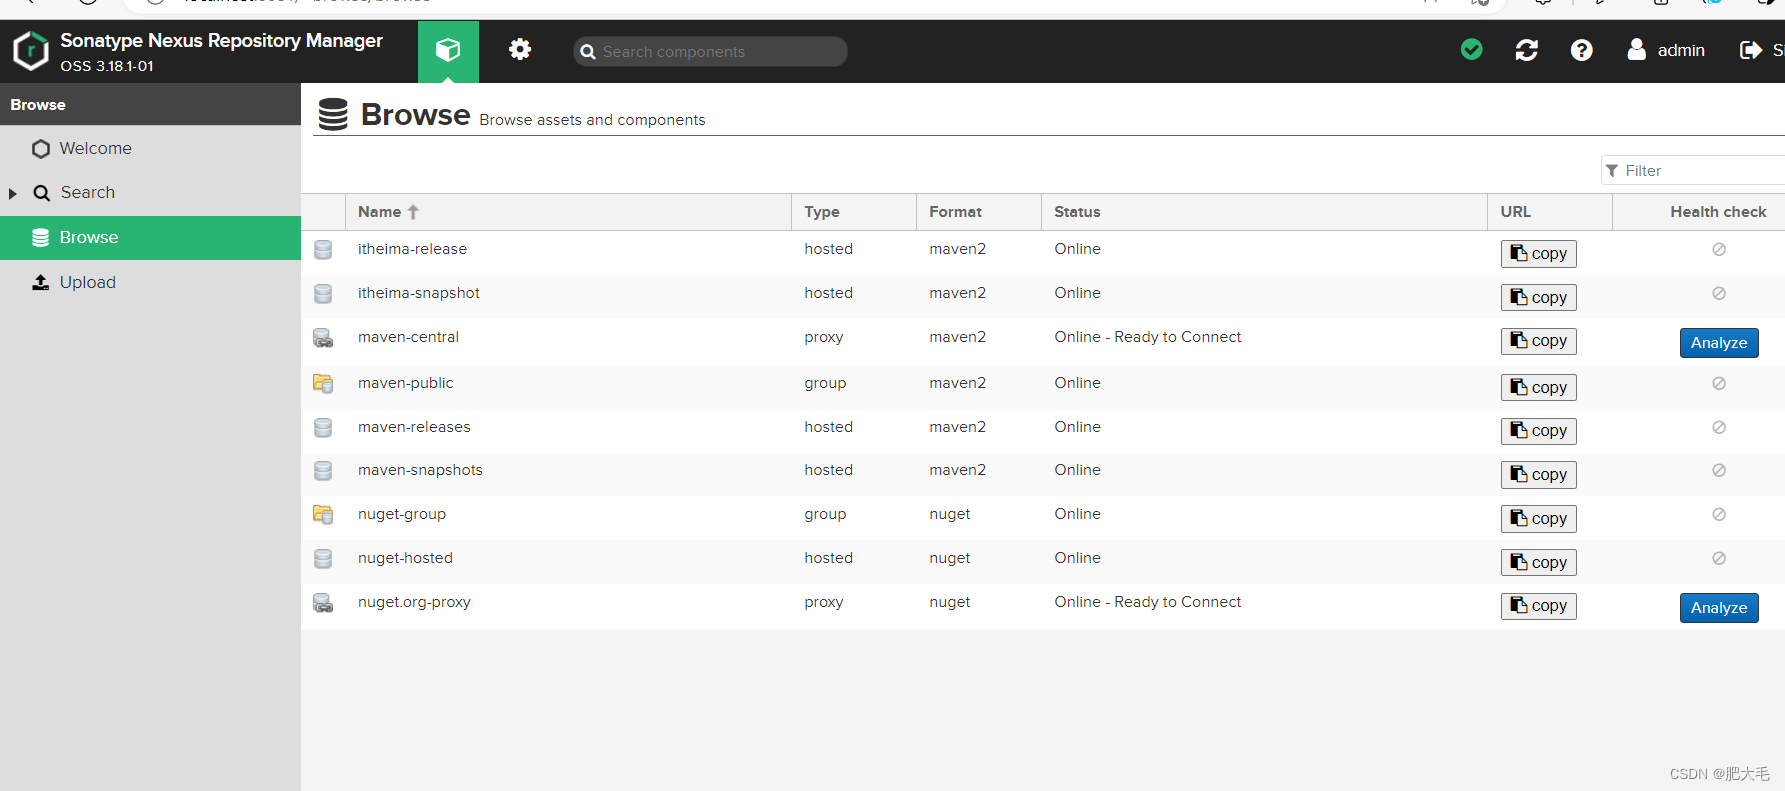Open the itheima-snapshot repository row

coord(1043,297)
